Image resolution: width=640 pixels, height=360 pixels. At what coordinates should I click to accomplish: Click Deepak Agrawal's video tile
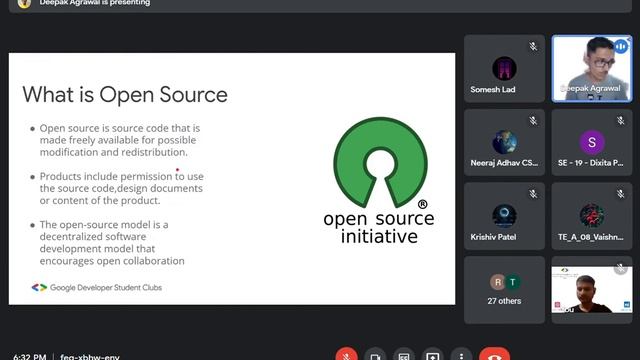click(592, 69)
